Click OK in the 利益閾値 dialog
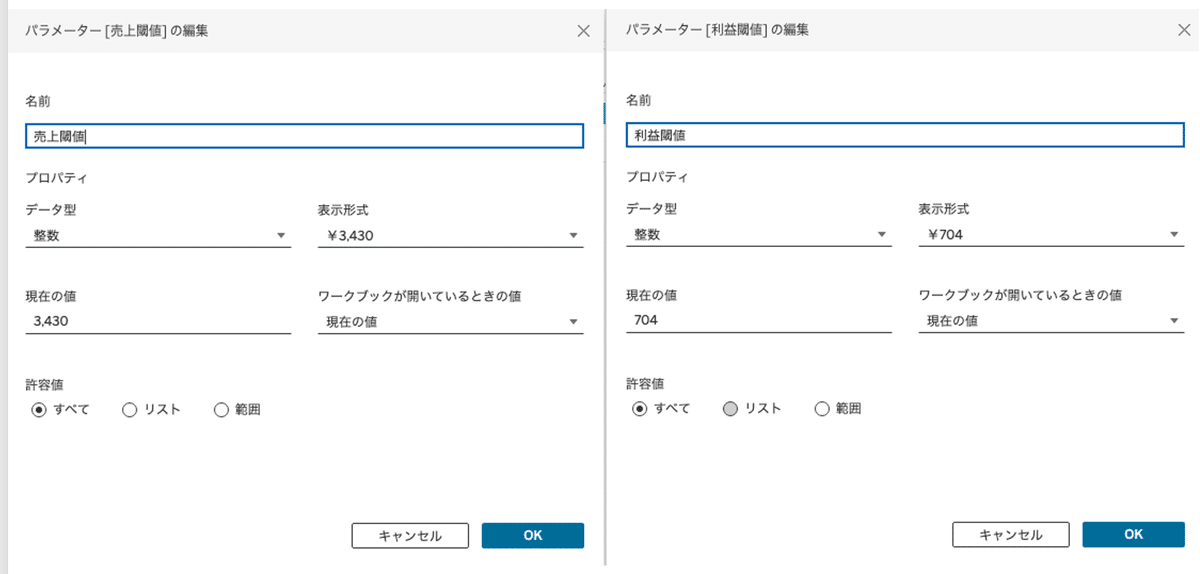1200x574 pixels. coord(1133,534)
